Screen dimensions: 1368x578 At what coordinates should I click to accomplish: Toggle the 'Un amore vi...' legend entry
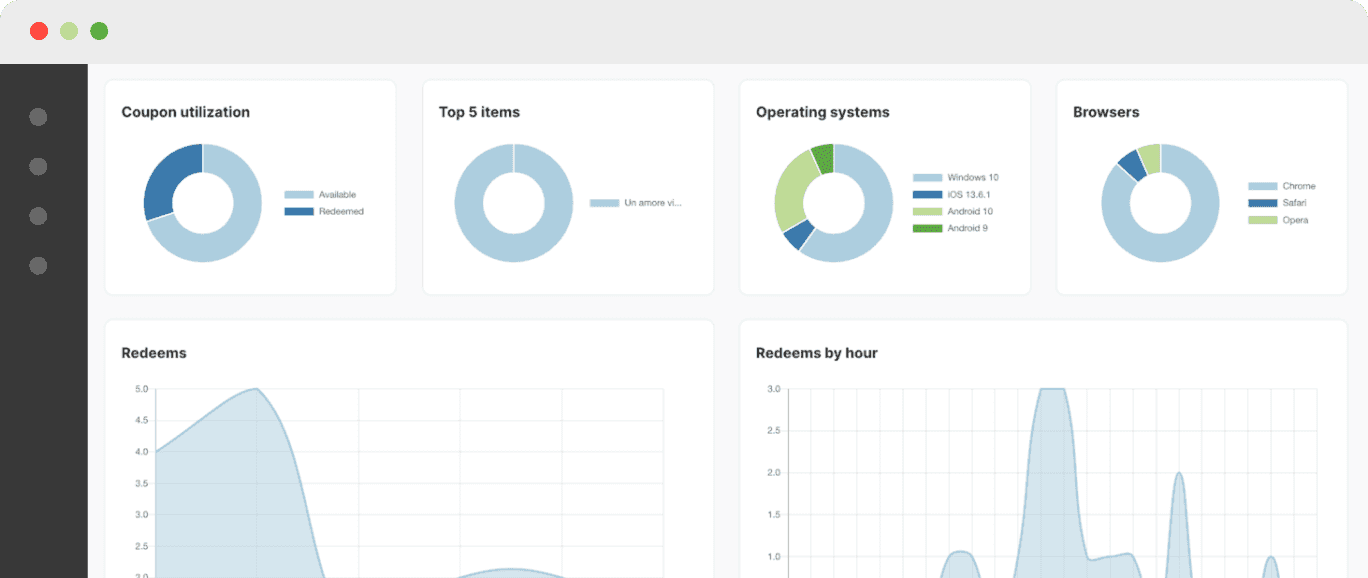click(x=636, y=203)
